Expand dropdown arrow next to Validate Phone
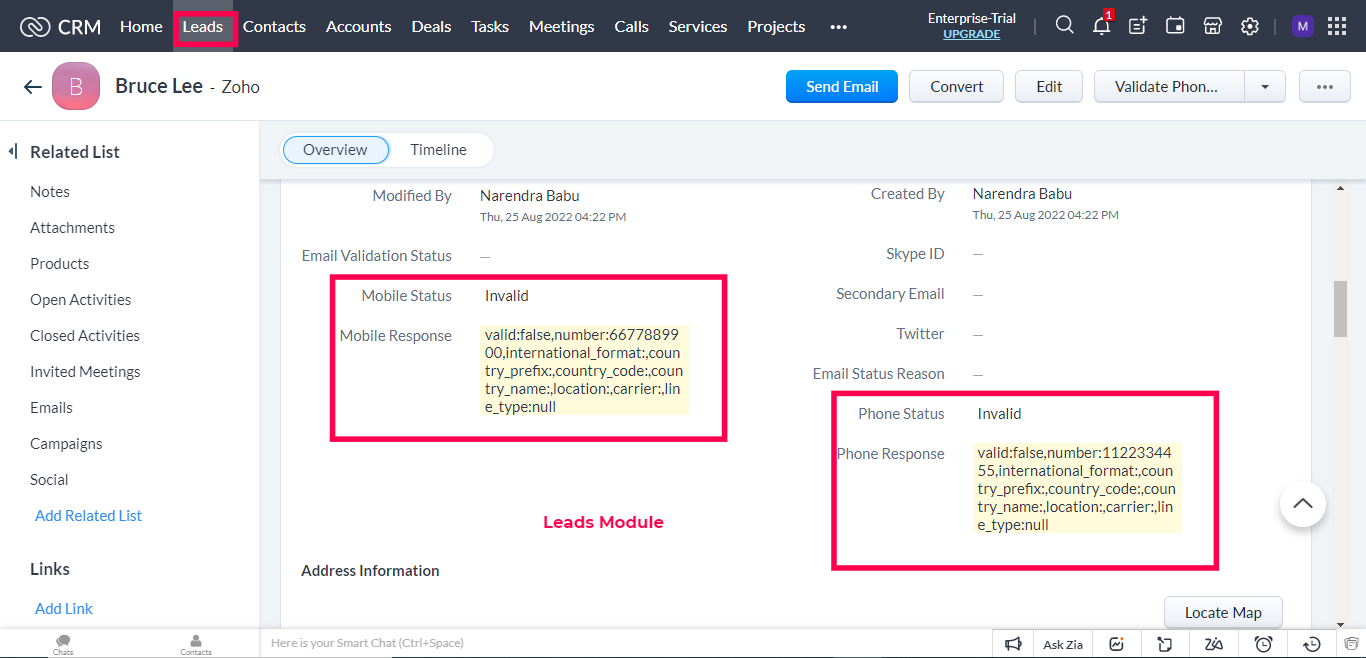 coord(1265,87)
